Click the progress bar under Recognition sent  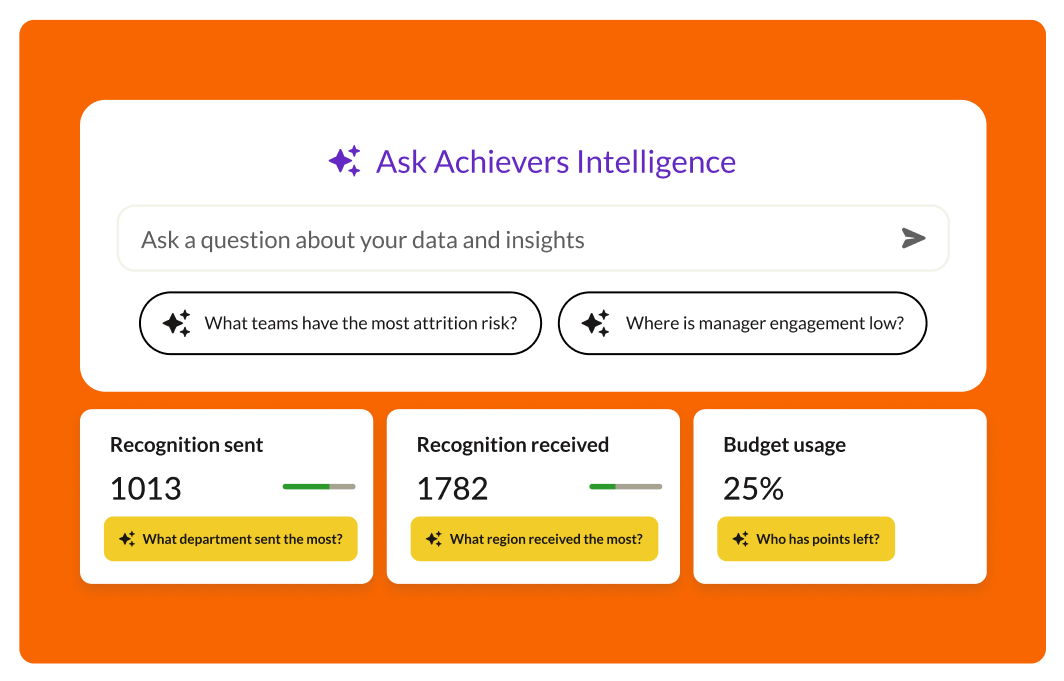(319, 486)
